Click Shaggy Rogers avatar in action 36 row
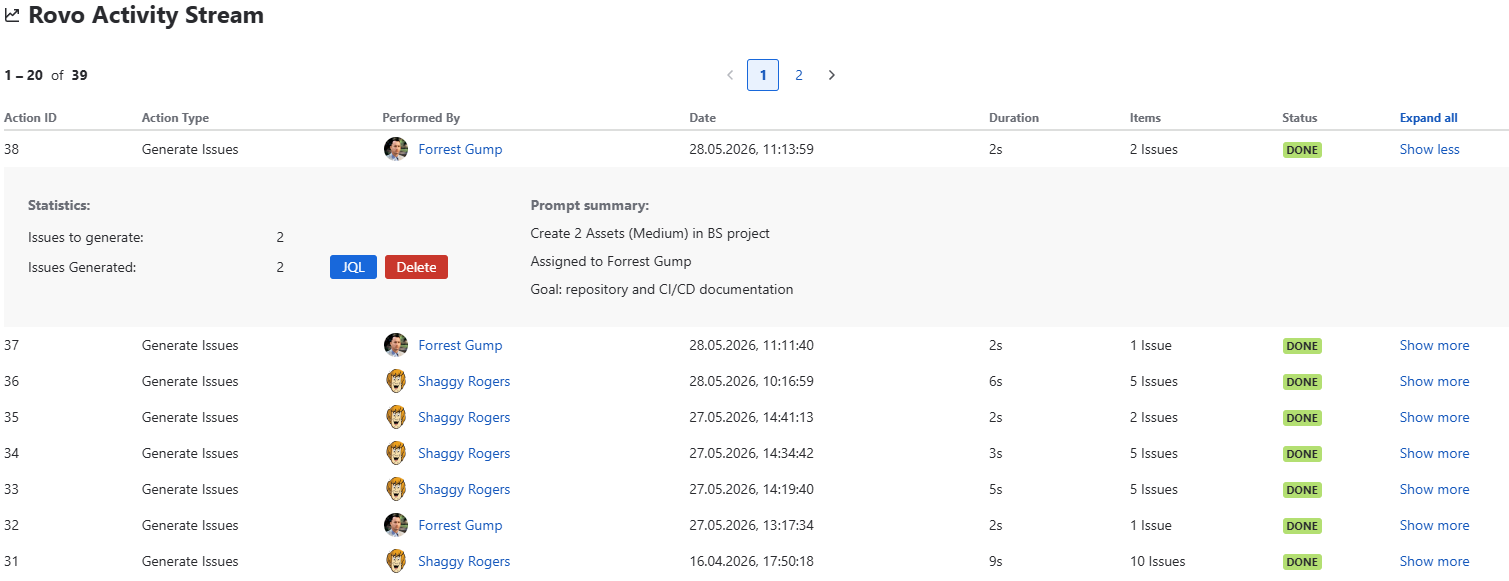1509x581 pixels. point(396,381)
